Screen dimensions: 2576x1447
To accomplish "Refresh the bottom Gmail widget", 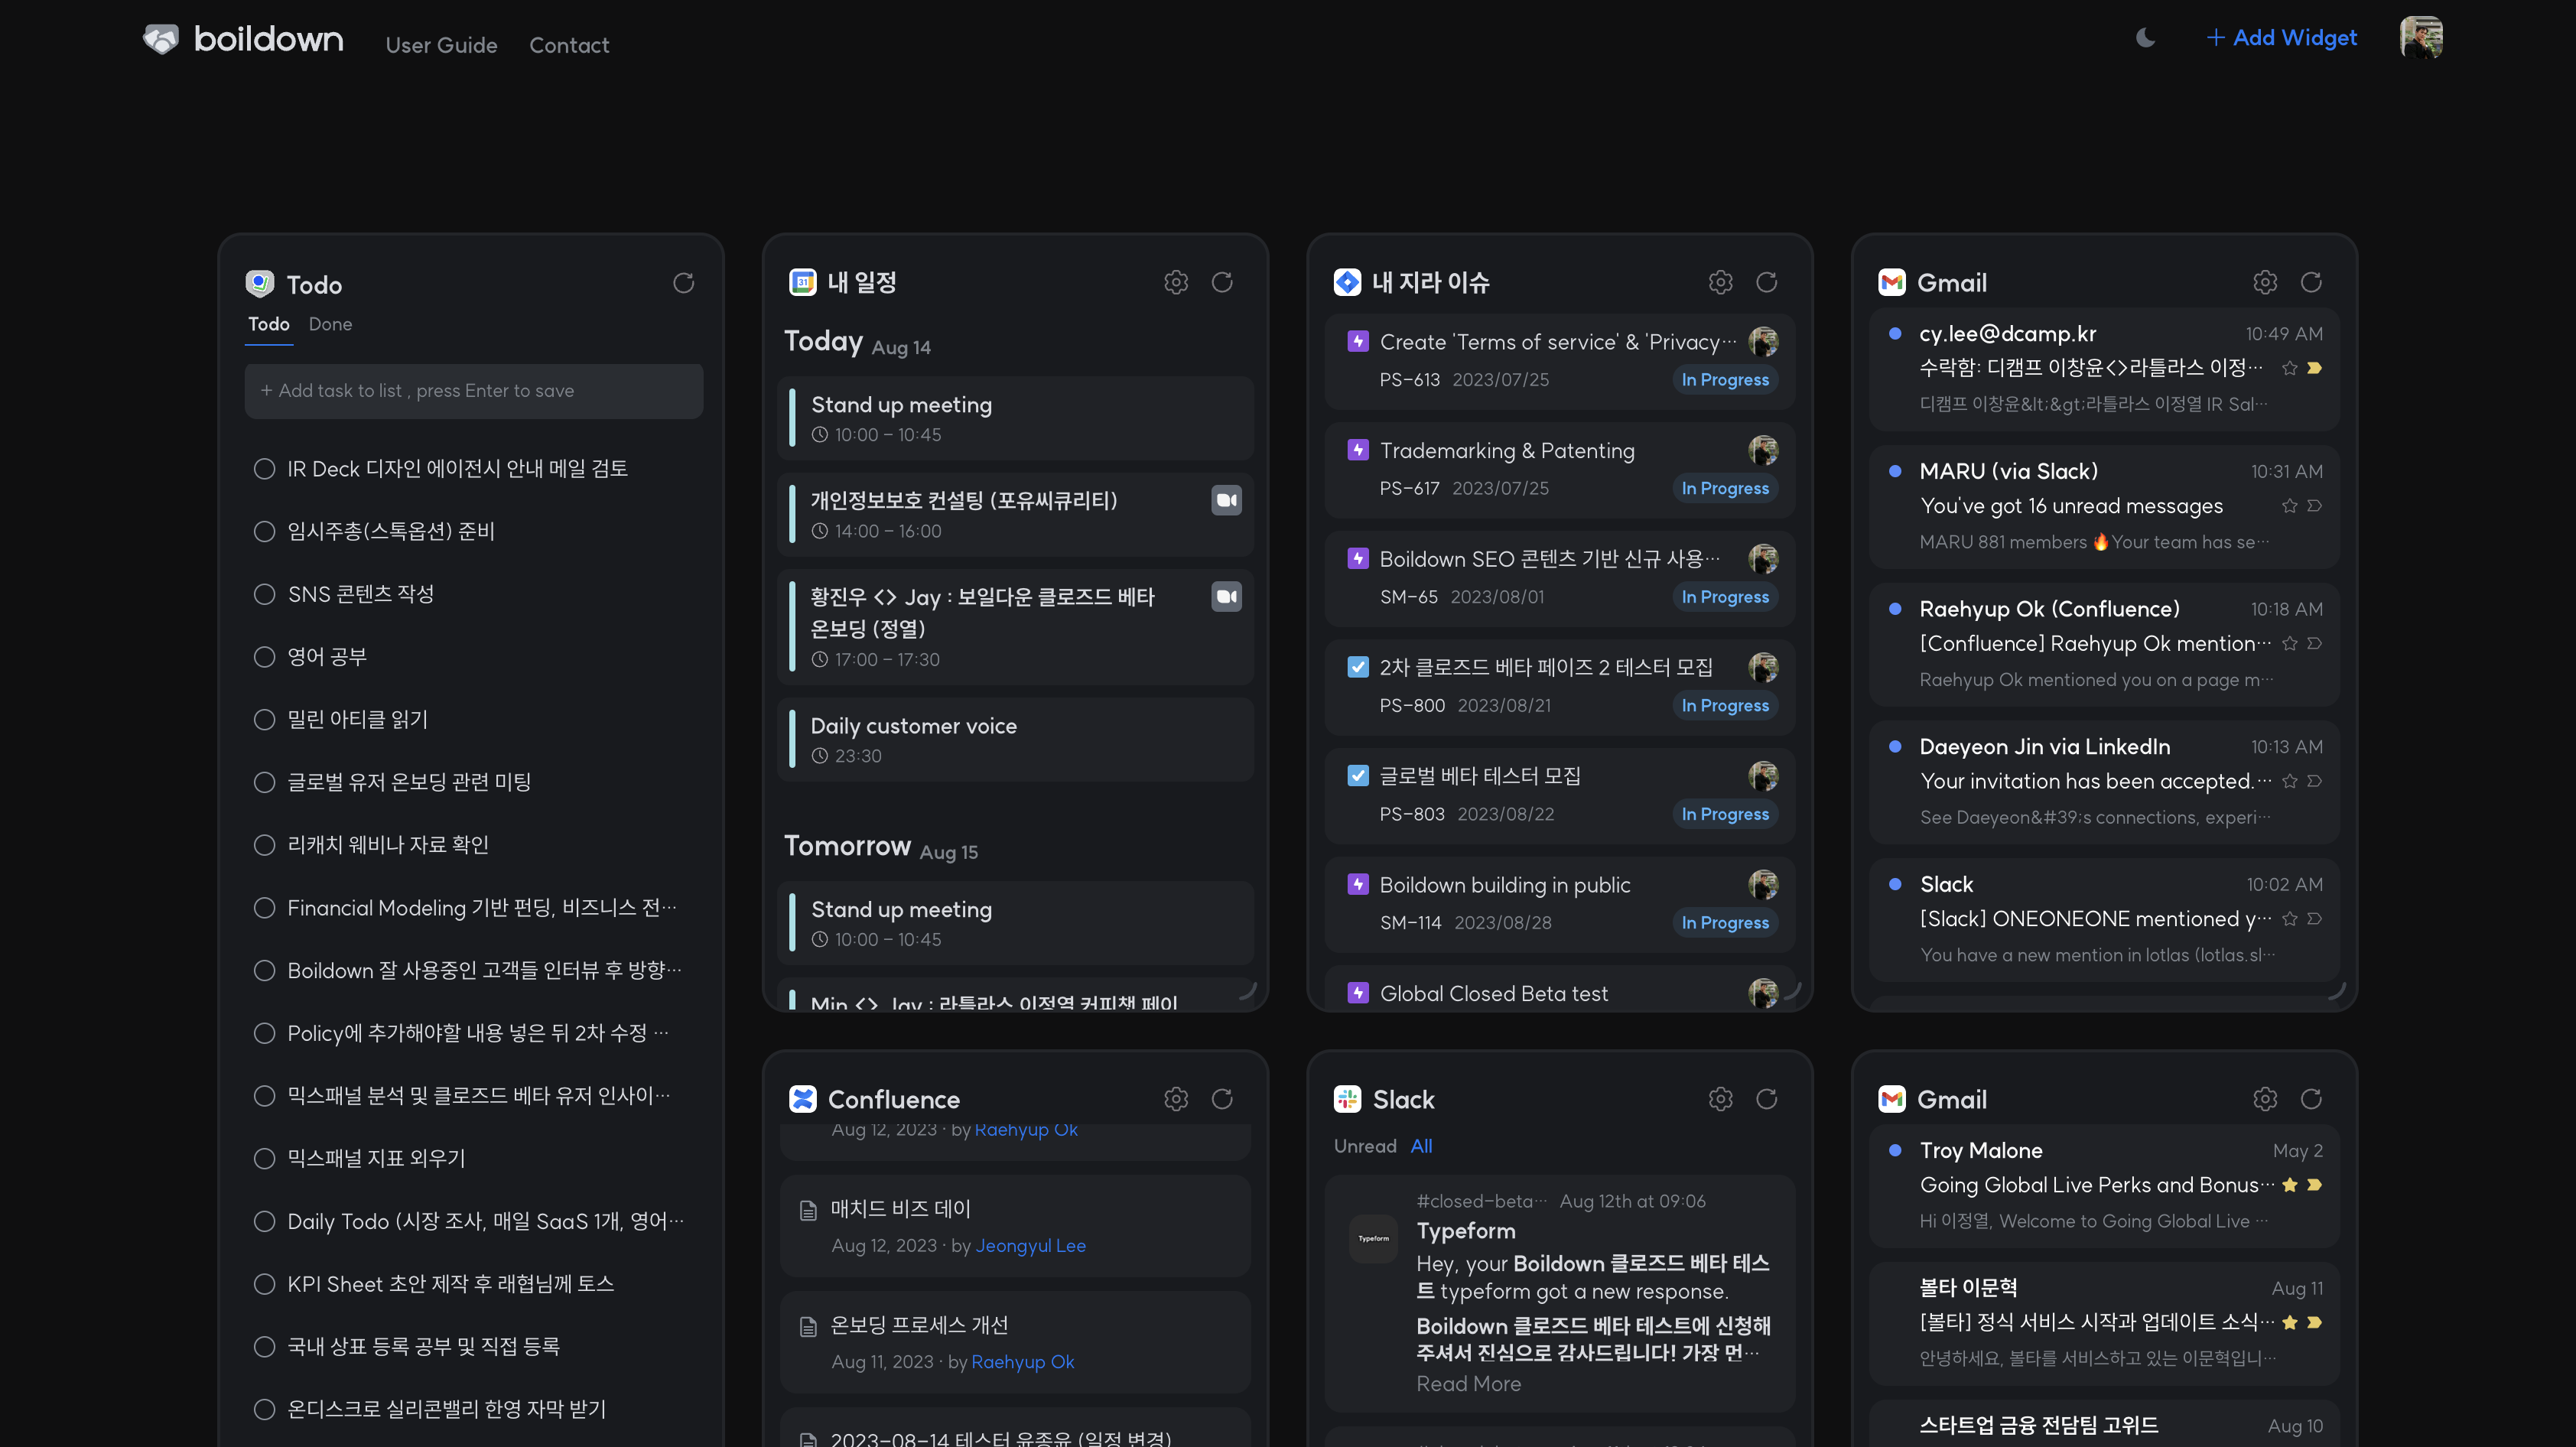I will [2311, 1099].
